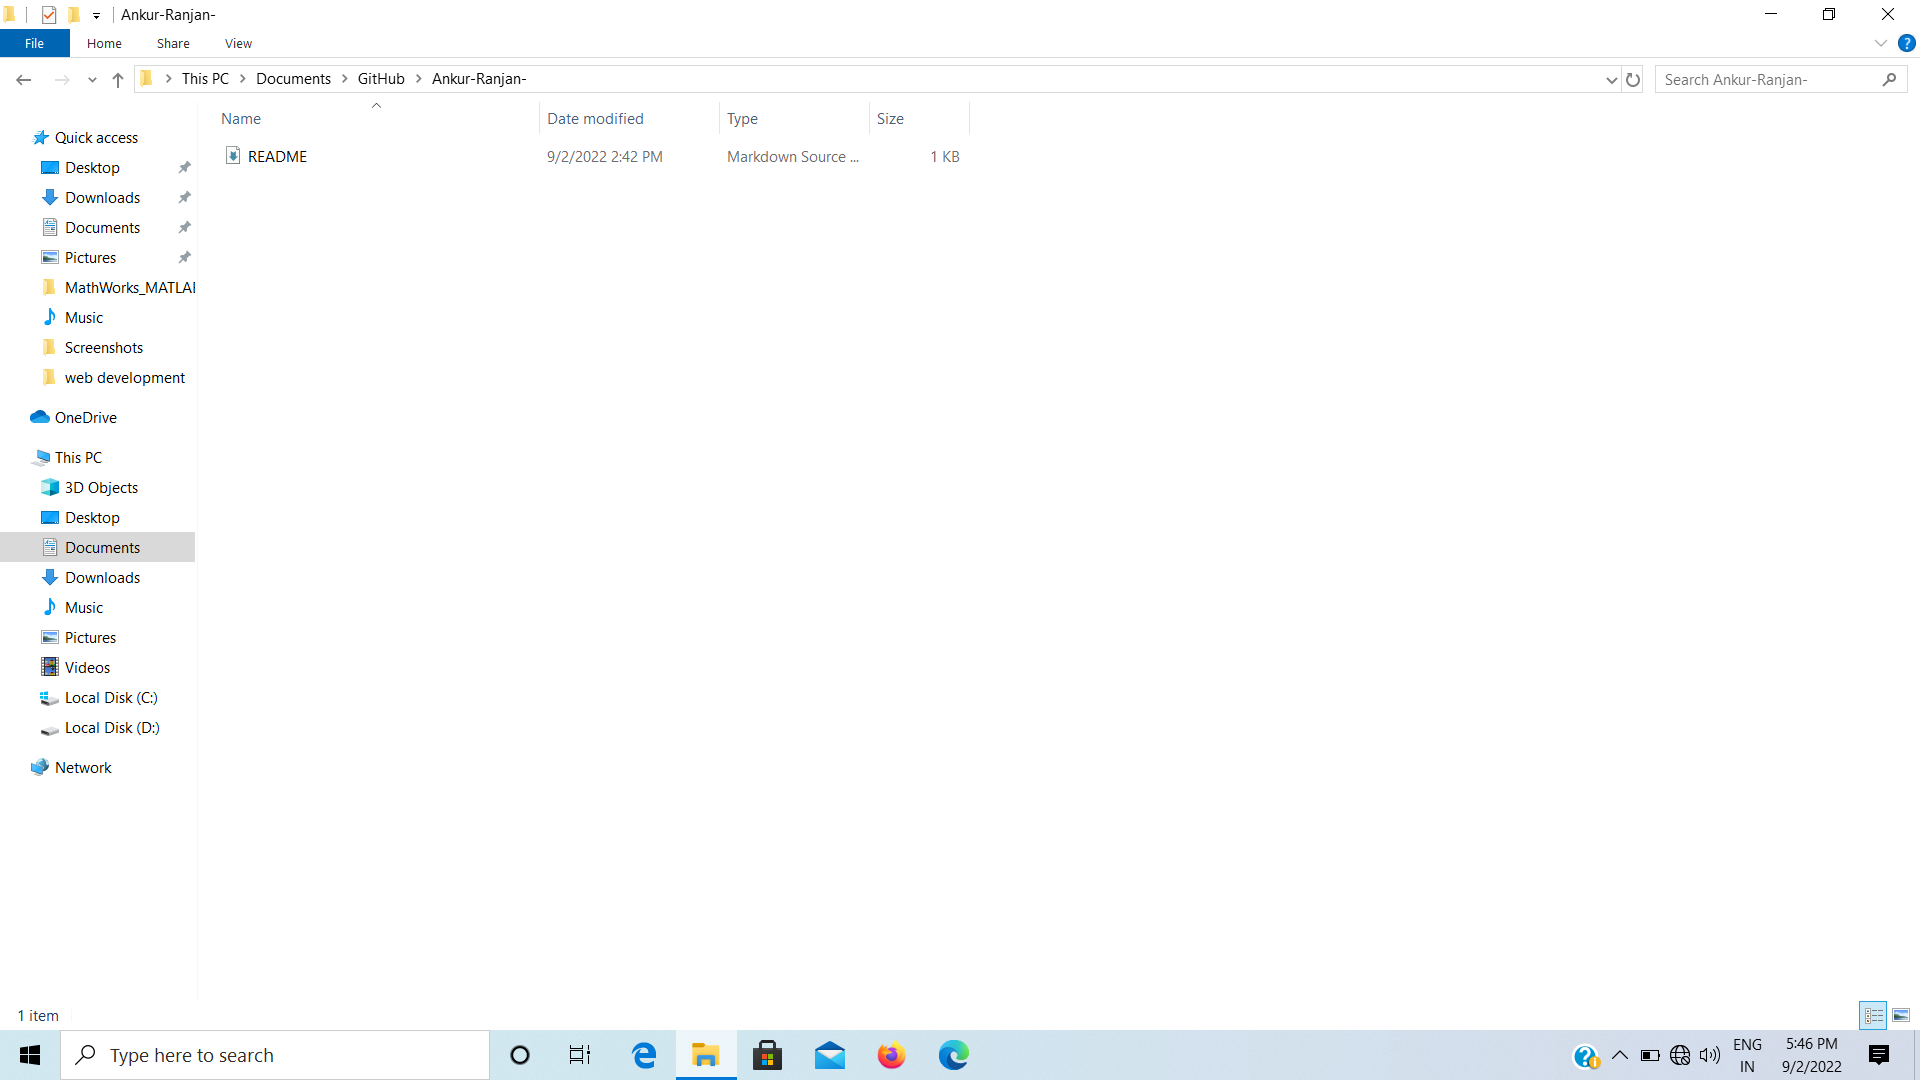Switch to the Share tab
Image resolution: width=1920 pixels, height=1080 pixels.
(x=172, y=43)
